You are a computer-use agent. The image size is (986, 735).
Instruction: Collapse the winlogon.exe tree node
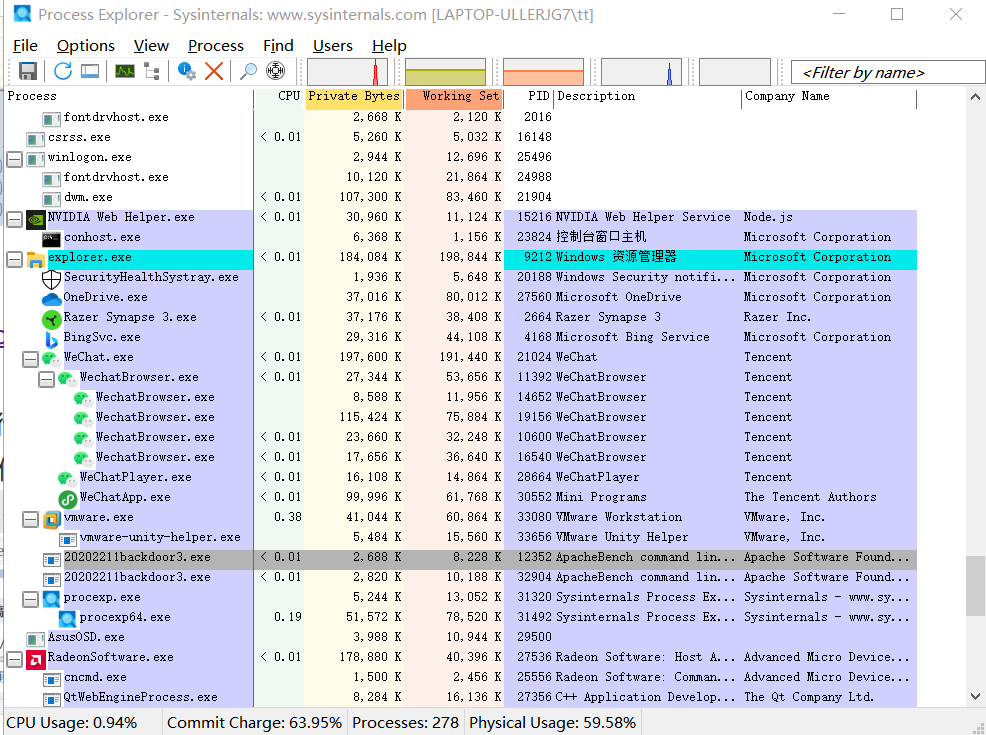point(14,159)
